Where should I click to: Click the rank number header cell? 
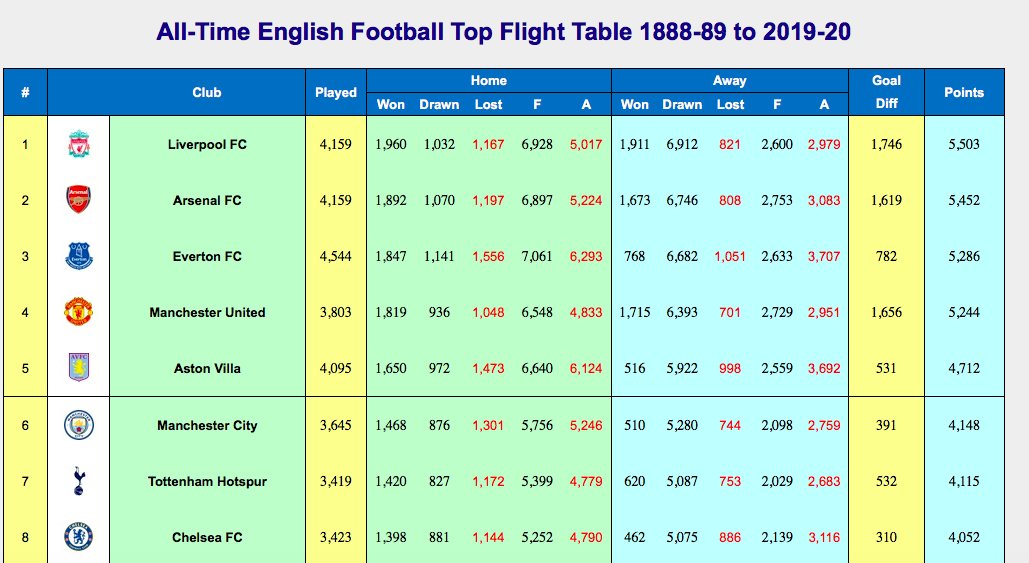click(x=25, y=92)
